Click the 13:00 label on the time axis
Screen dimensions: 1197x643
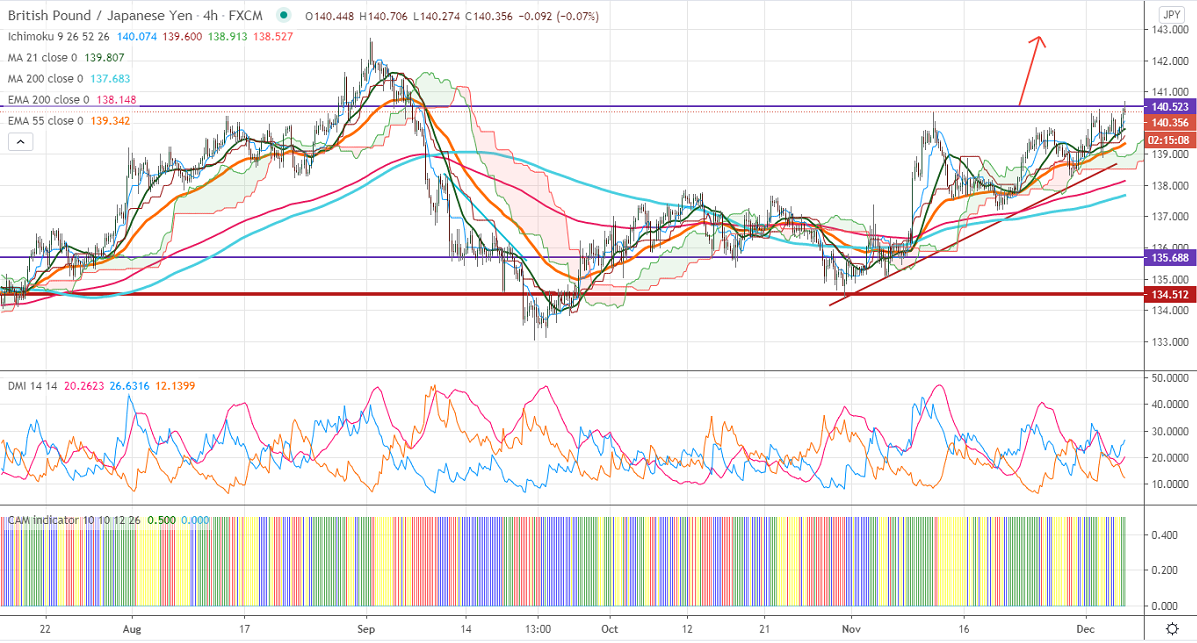[x=538, y=629]
